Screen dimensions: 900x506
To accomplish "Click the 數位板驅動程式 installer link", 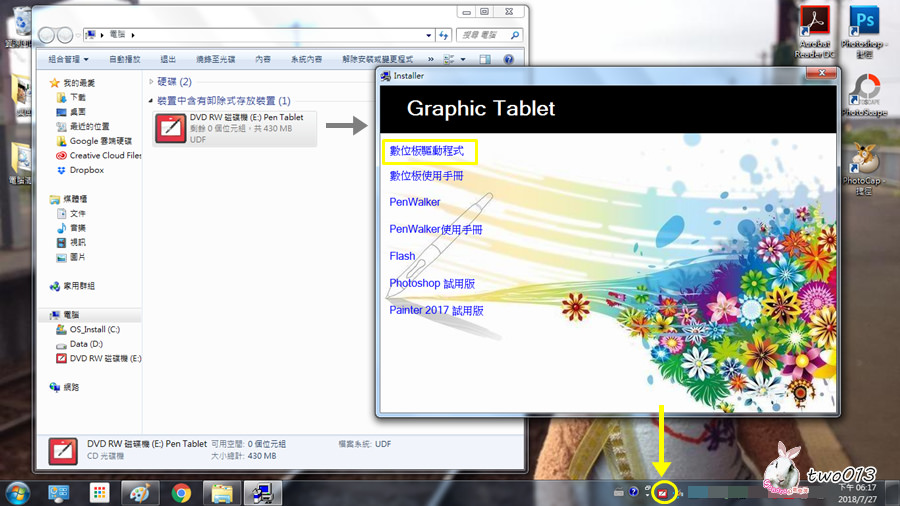I will click(427, 151).
